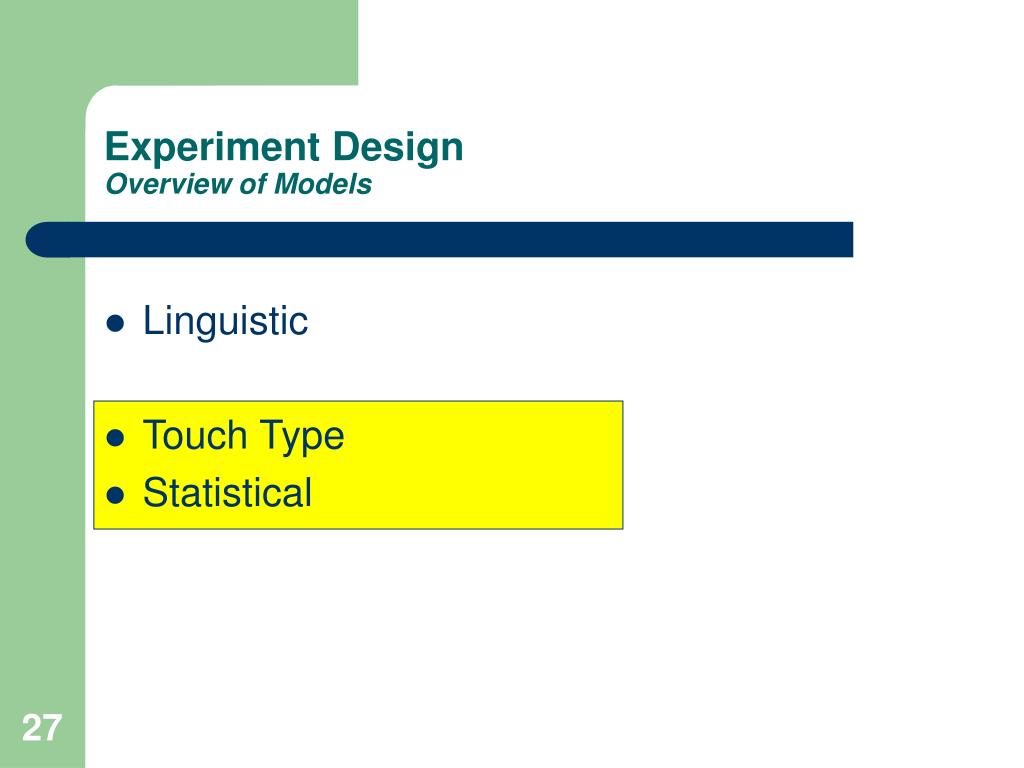The width and height of the screenshot is (1024, 768).
Task: Click the rounded left end of blue bar
Action: point(40,239)
